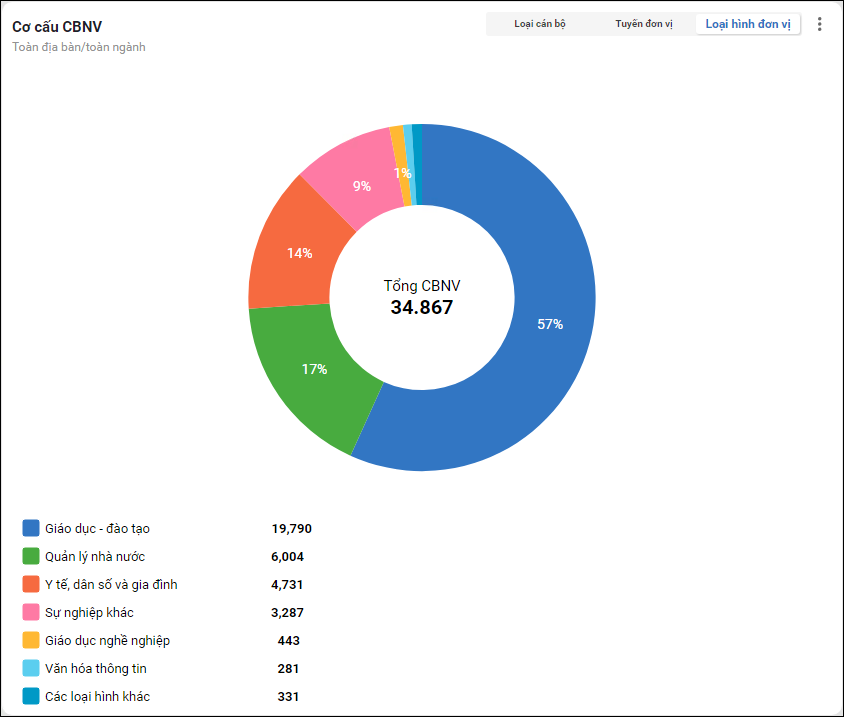The image size is (844, 717).
Task: Click the pink Sự nghiệp khác swatch
Action: click(31, 612)
